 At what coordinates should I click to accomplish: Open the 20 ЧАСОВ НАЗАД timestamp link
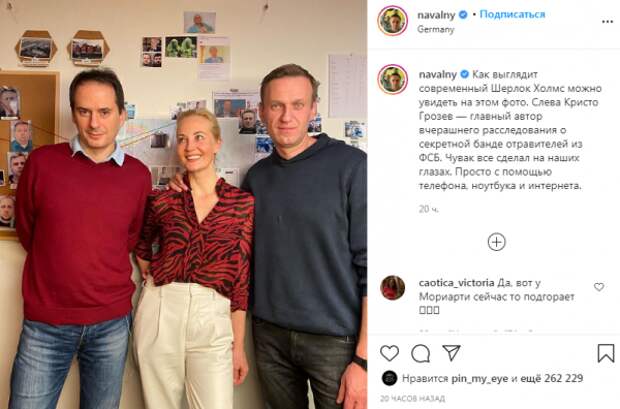point(412,398)
